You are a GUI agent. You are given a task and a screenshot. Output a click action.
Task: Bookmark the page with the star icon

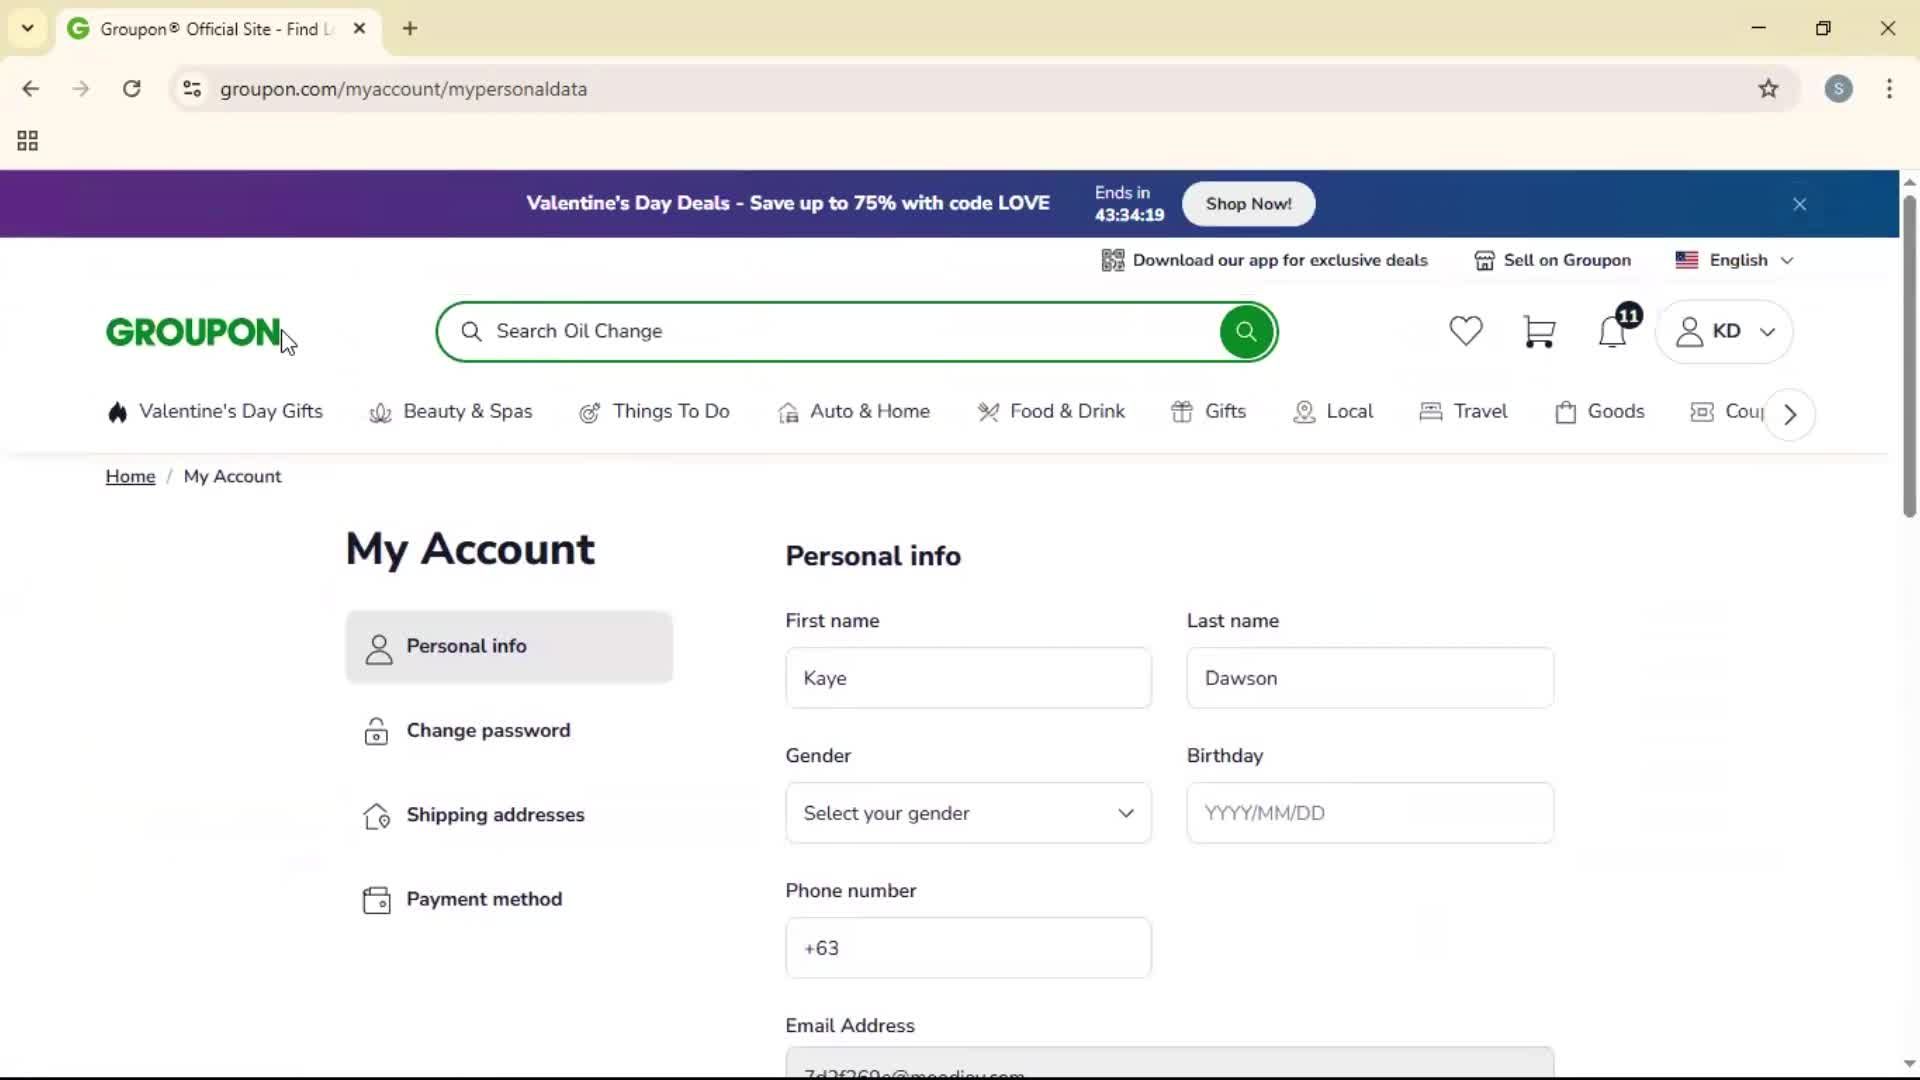(x=1768, y=88)
